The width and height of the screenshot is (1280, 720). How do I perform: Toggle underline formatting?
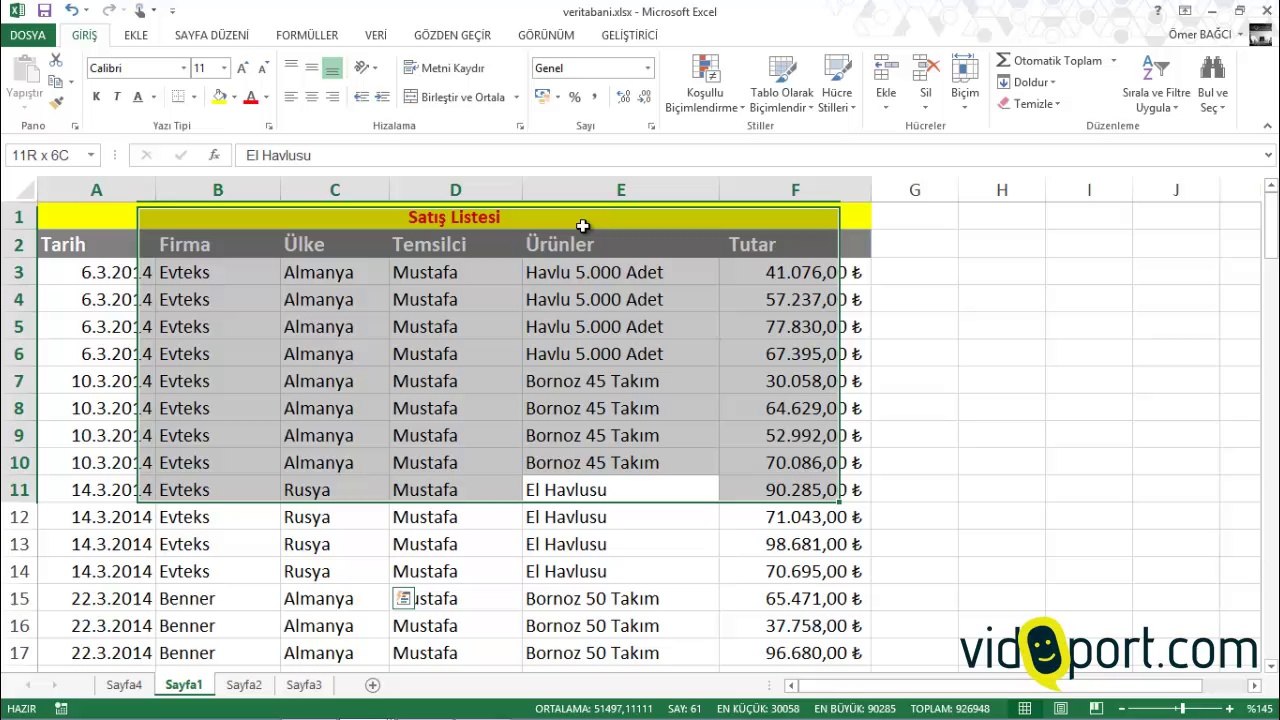point(138,97)
